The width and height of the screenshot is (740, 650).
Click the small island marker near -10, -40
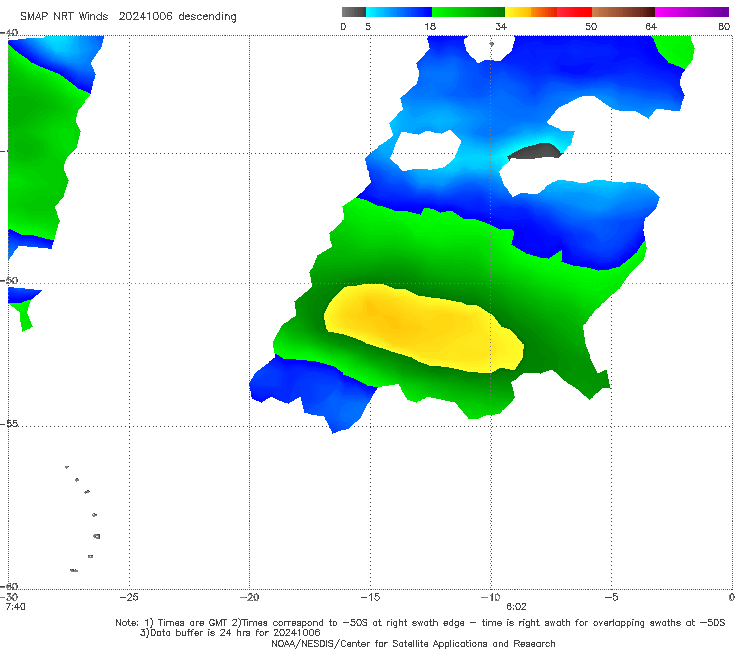(x=491, y=44)
